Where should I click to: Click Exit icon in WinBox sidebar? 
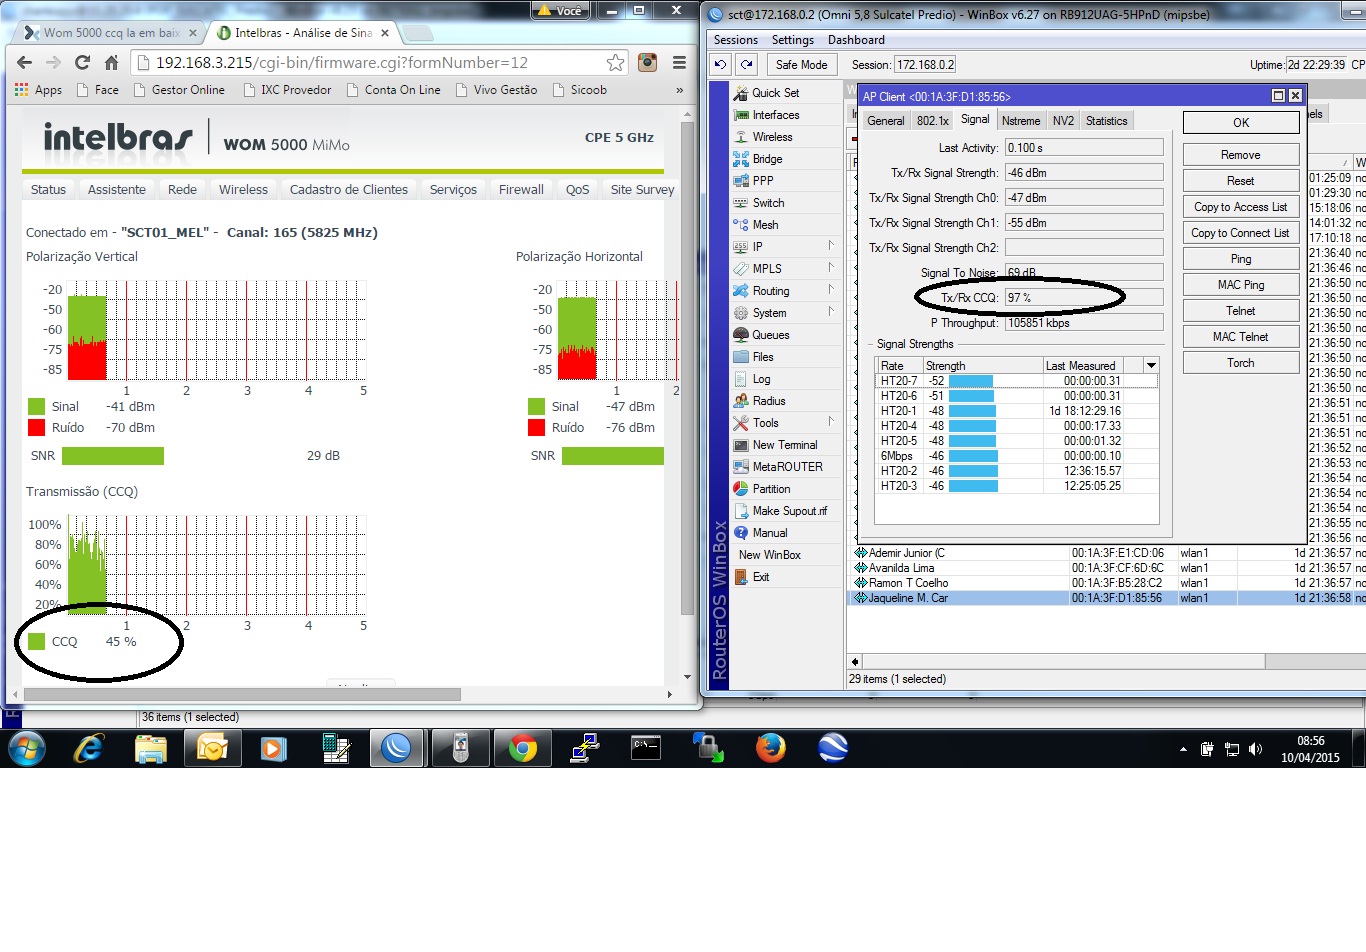click(x=741, y=577)
